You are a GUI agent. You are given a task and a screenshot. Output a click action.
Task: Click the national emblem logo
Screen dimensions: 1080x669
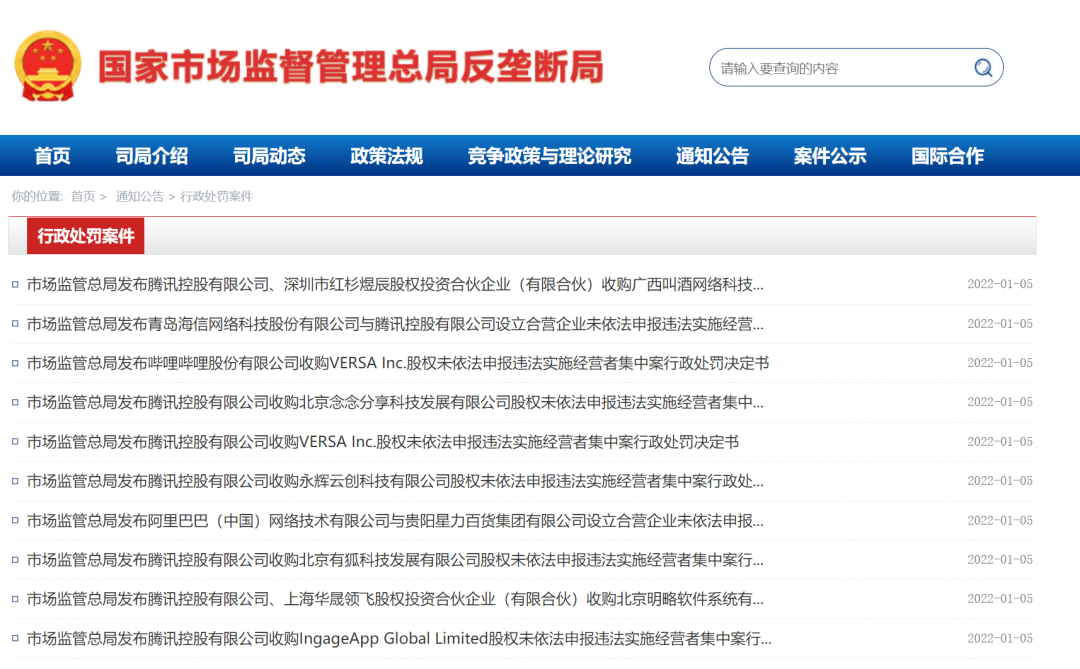click(x=48, y=66)
